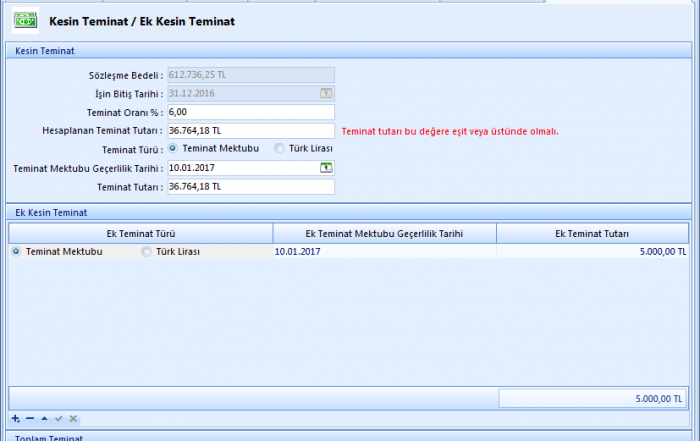
Task: Select Teminat Mektubu under Teminat Türü
Action: pos(175,148)
